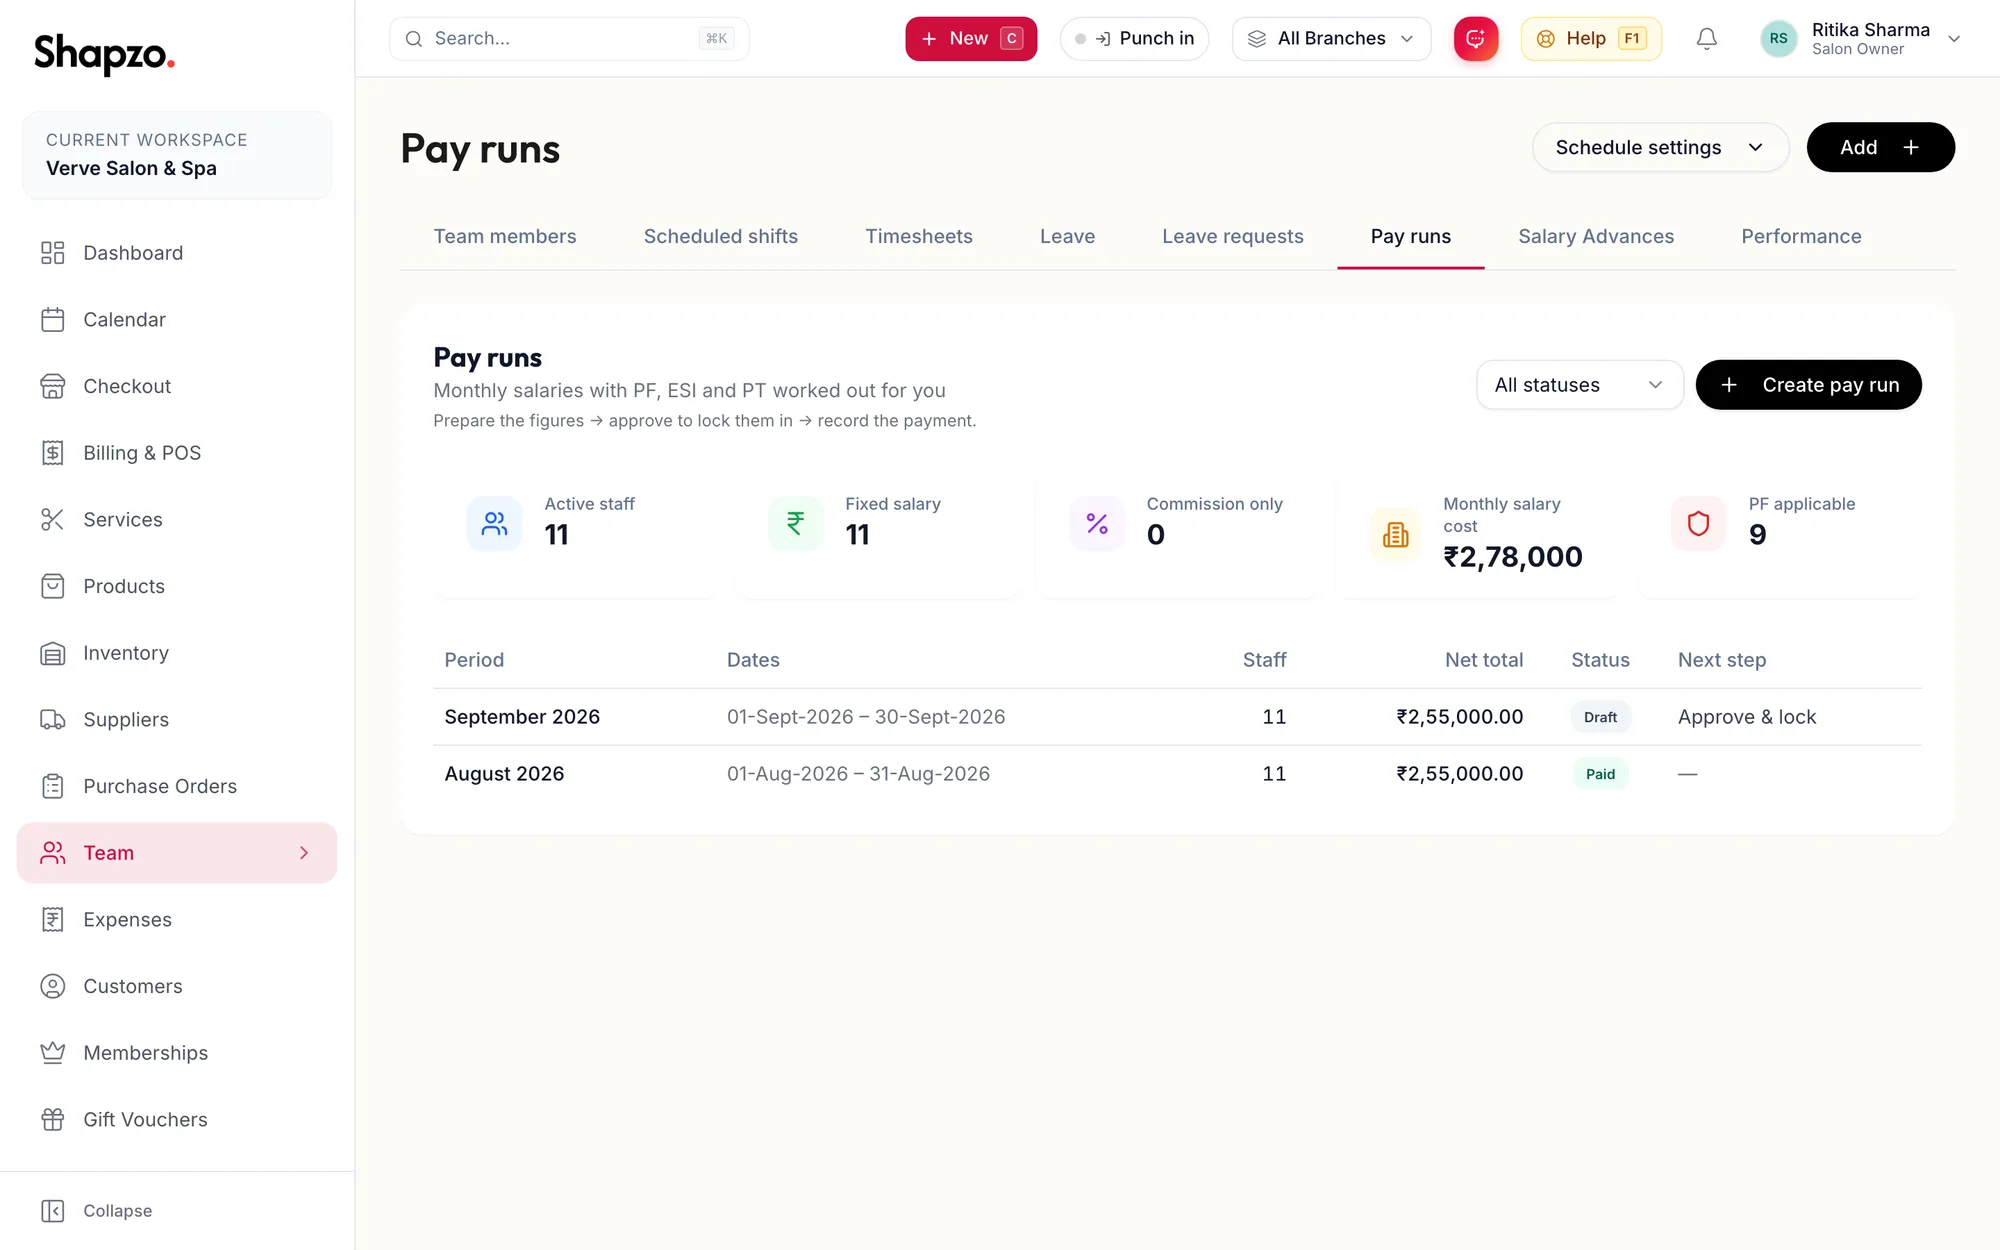This screenshot has height=1250, width=2000.
Task: Open Suppliers in the sidebar
Action: tap(177, 720)
